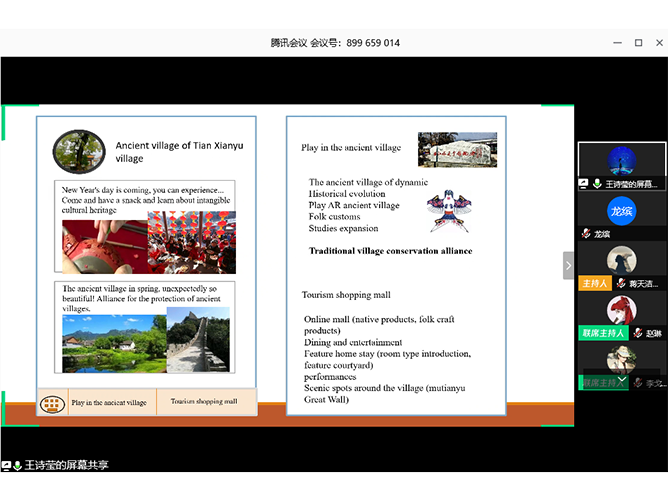
Task: Click the green microphone icon in sidebar top tile
Action: pos(596,184)
